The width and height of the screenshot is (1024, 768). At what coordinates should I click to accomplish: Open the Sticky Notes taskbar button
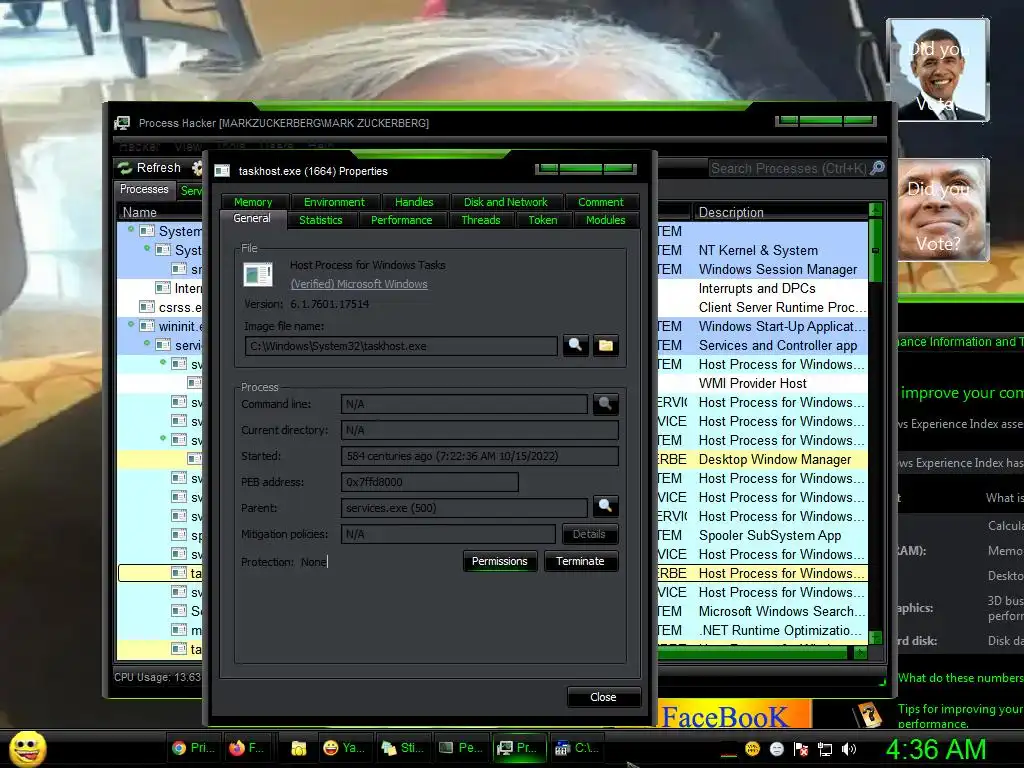(402, 748)
